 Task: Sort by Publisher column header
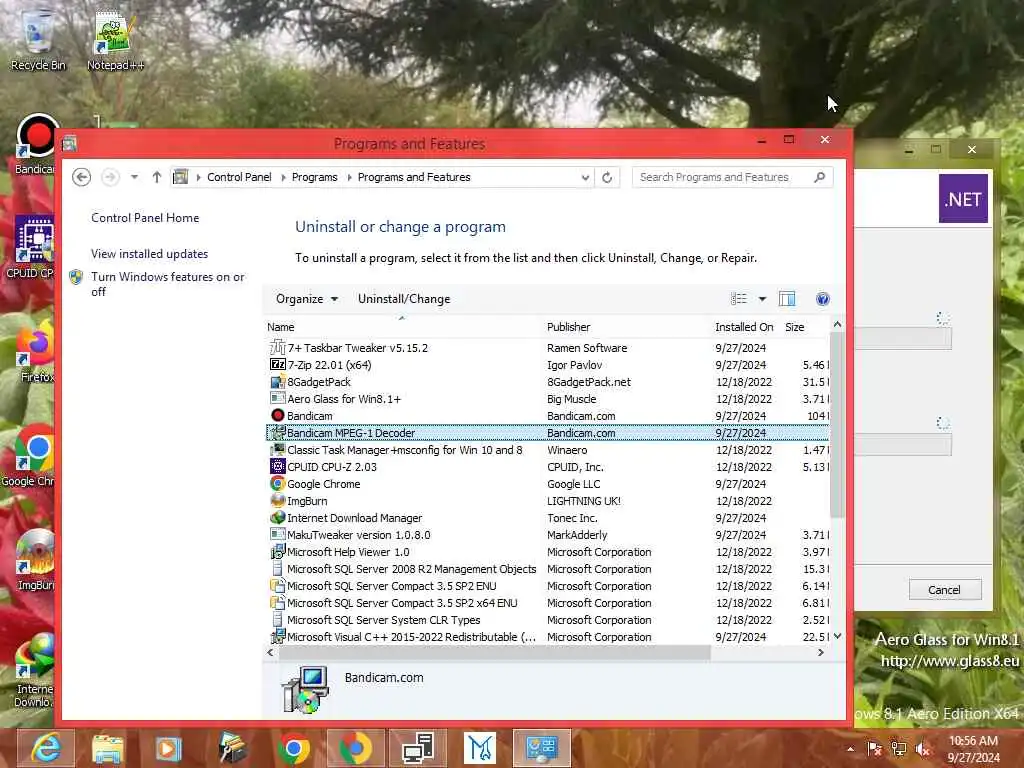click(626, 327)
